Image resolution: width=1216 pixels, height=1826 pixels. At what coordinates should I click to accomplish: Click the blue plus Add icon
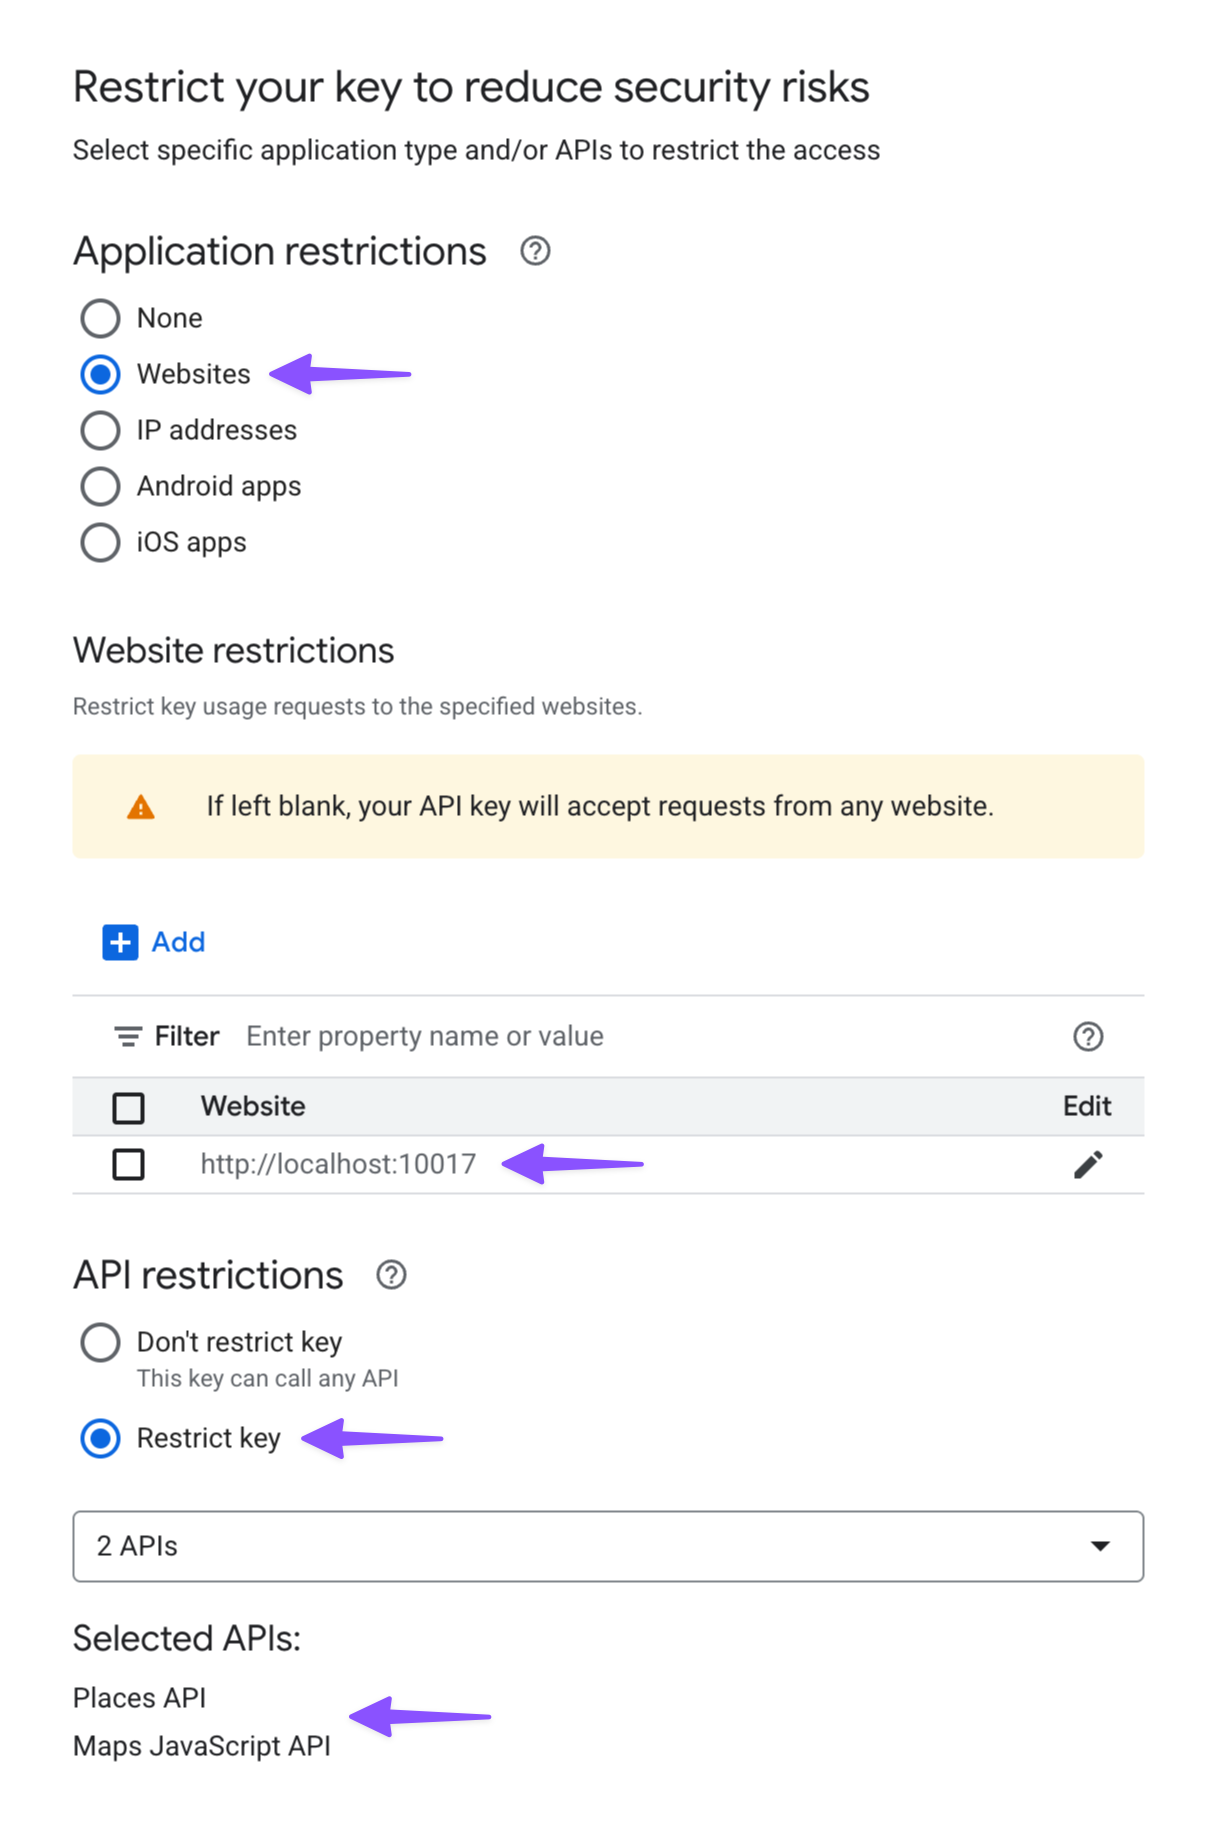(x=120, y=942)
